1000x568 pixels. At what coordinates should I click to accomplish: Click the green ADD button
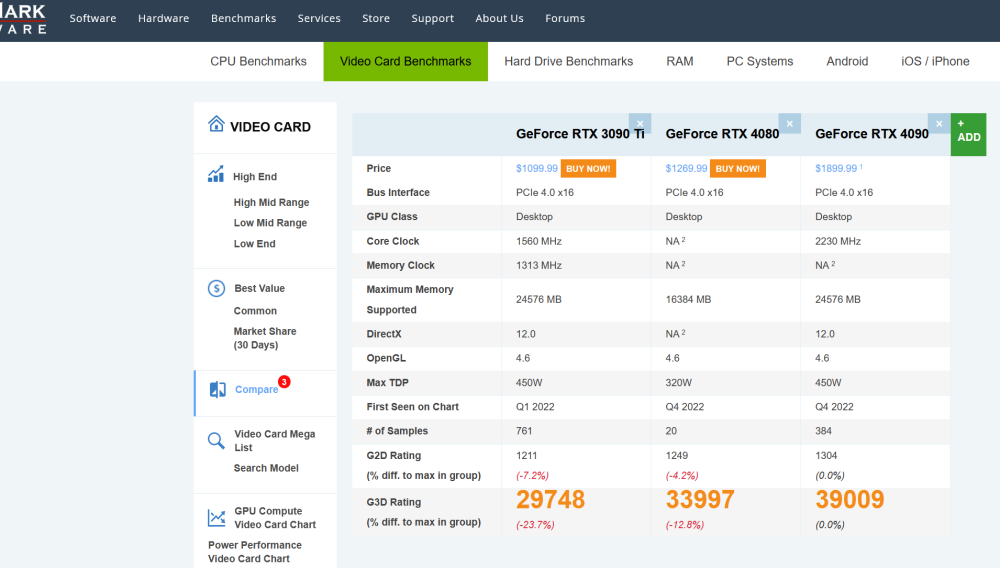(968, 132)
